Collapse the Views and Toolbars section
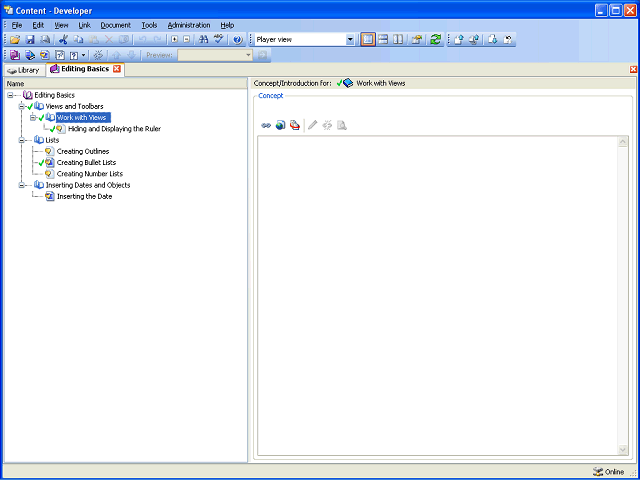Screen dimensions: 640x480 tap(22, 107)
